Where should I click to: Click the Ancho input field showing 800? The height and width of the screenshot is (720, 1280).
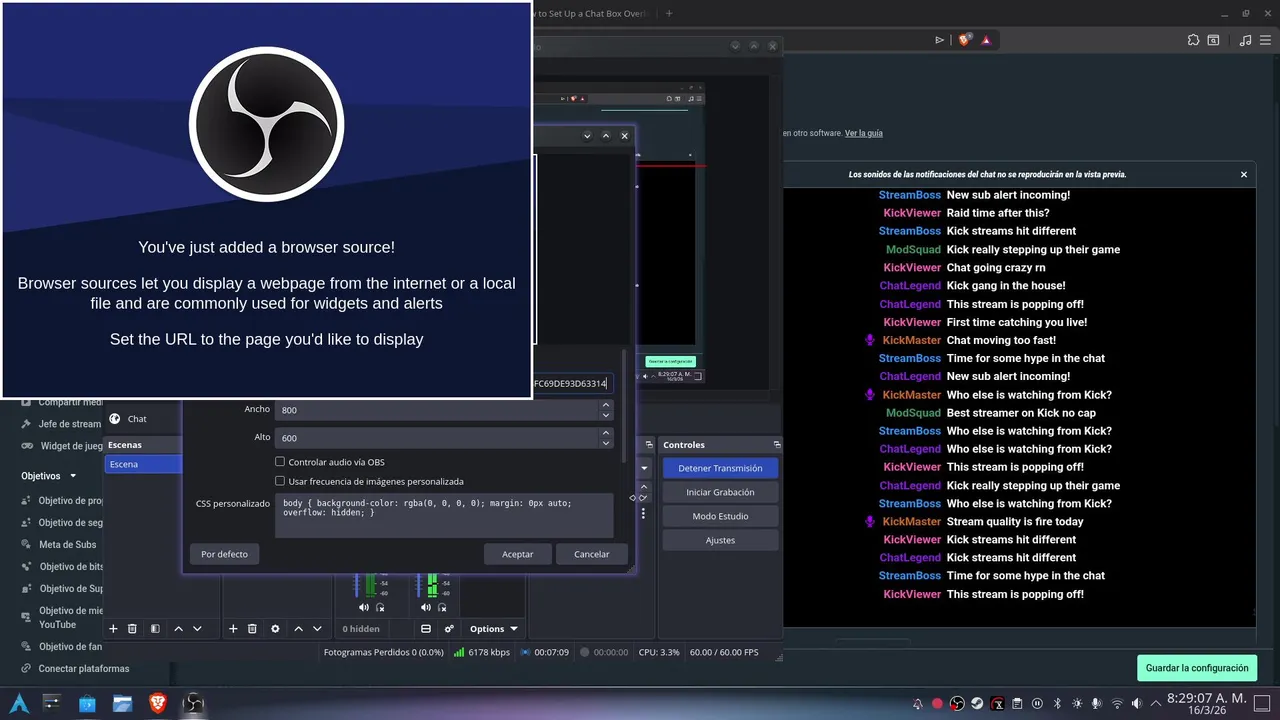[x=436, y=410]
